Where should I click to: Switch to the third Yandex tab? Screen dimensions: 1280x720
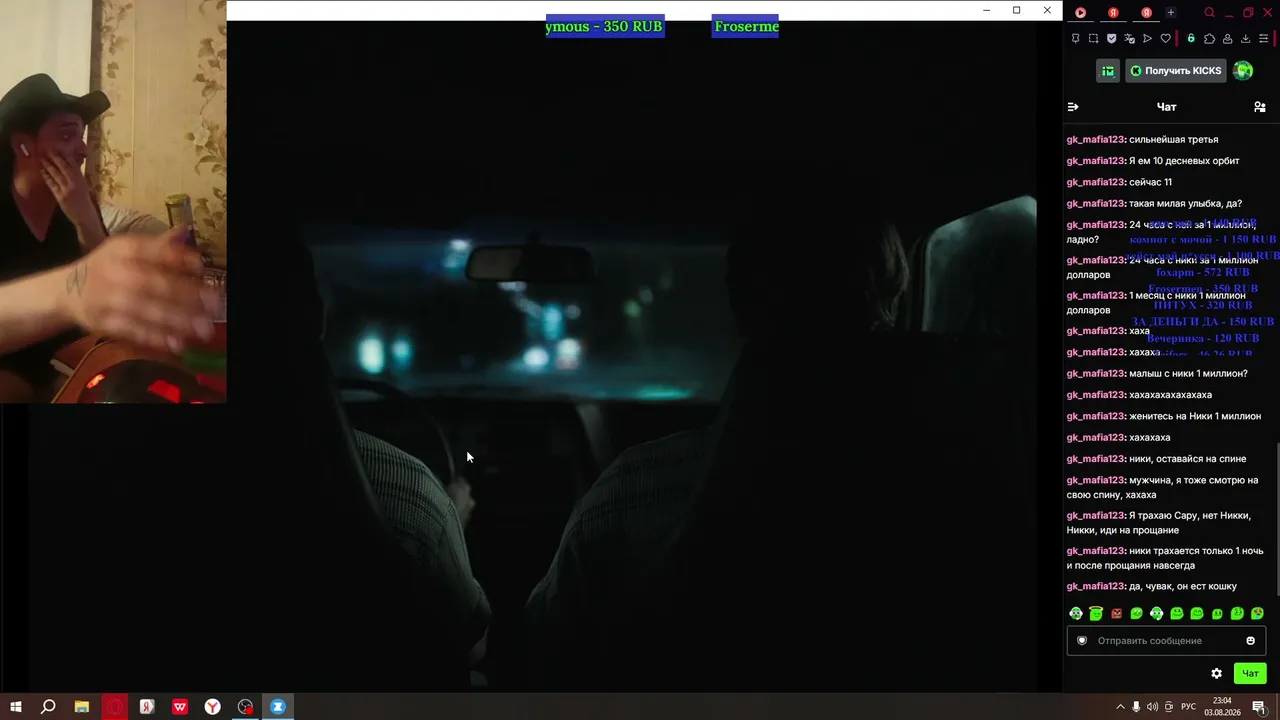pyautogui.click(x=1146, y=13)
